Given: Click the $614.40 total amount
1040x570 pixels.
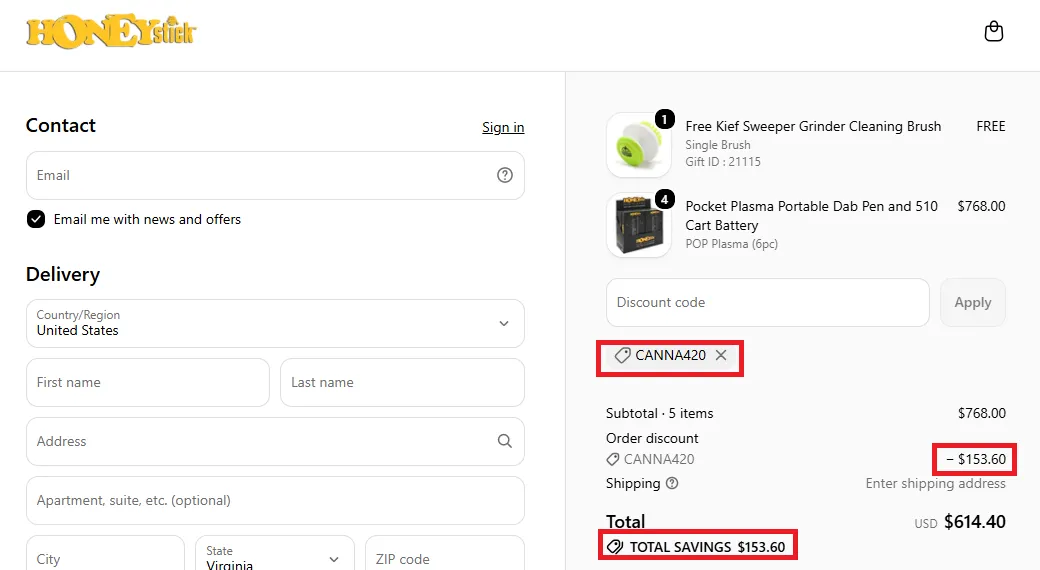Looking at the screenshot, I should (975, 522).
